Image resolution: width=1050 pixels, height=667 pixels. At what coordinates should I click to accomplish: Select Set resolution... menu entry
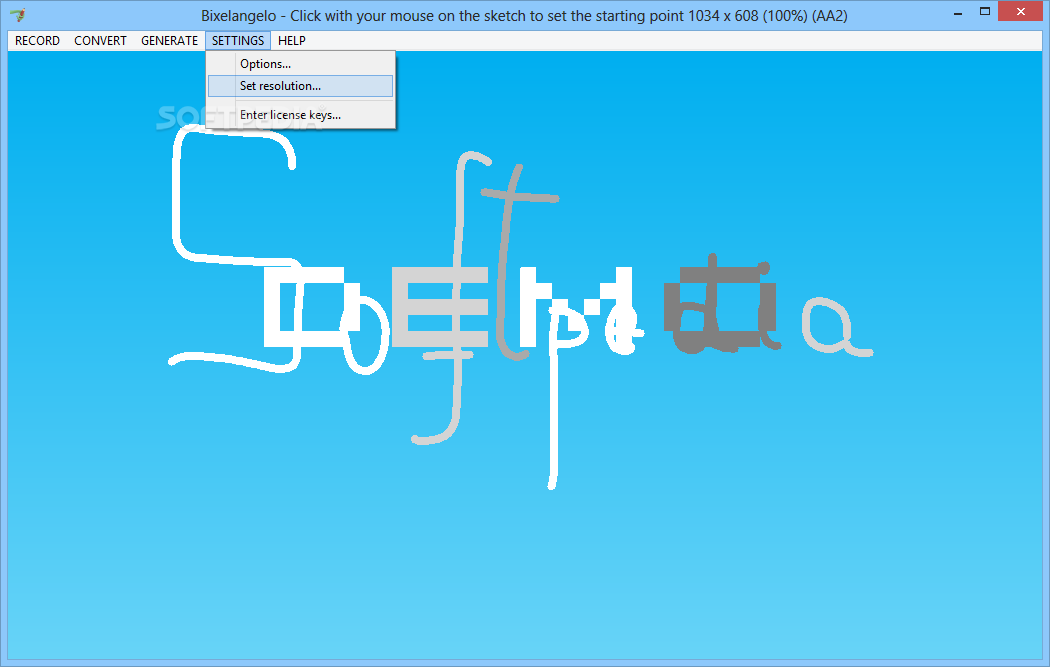pos(301,86)
